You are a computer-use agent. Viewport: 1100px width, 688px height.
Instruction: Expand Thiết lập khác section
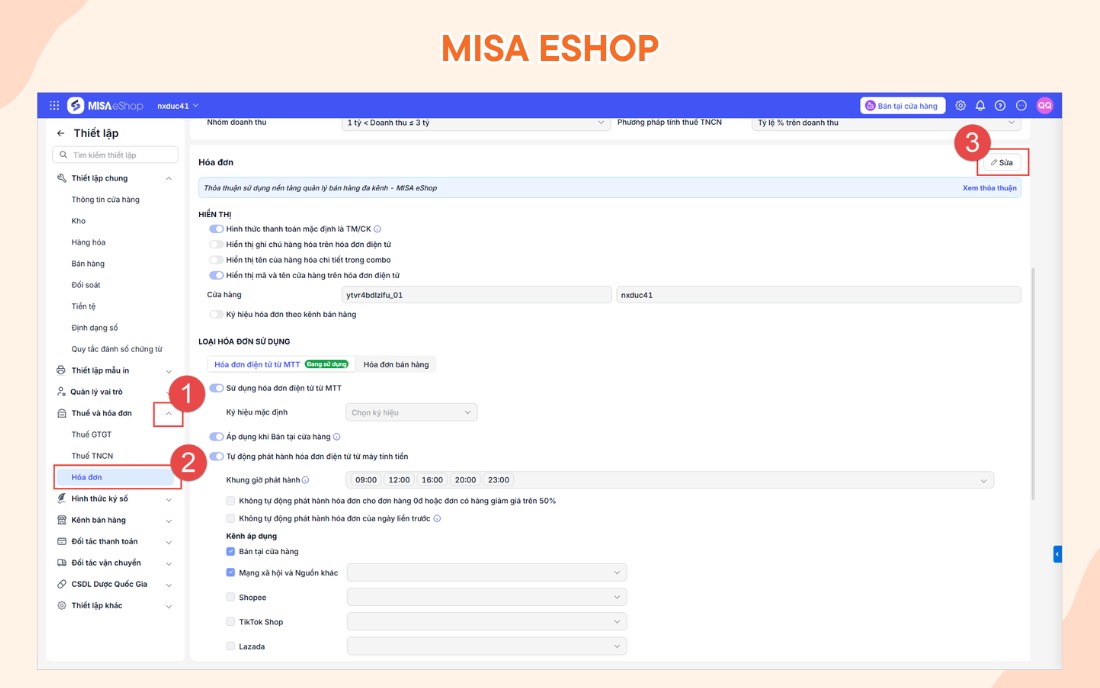169,606
